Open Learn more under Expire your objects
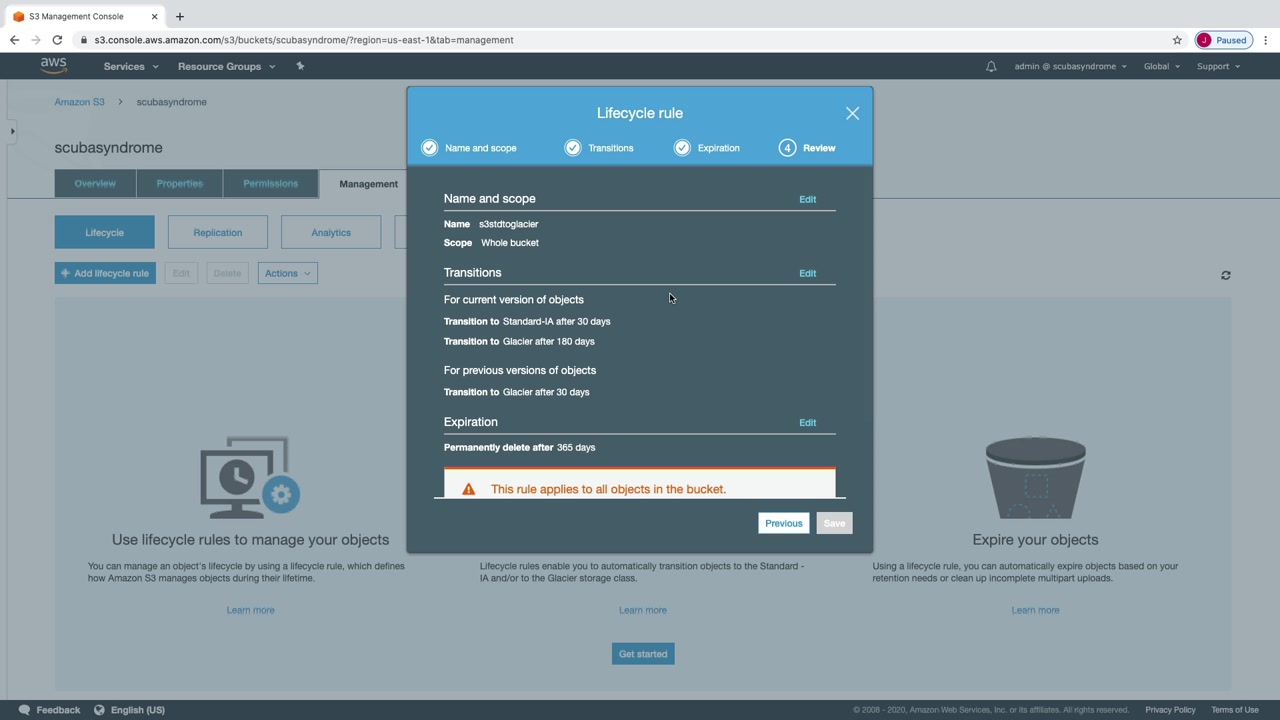The image size is (1280, 720). 1035,610
